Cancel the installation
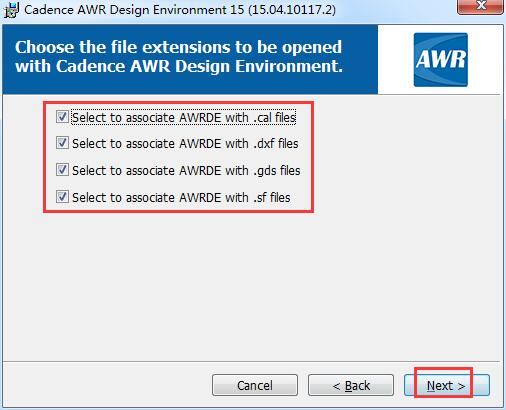 255,385
